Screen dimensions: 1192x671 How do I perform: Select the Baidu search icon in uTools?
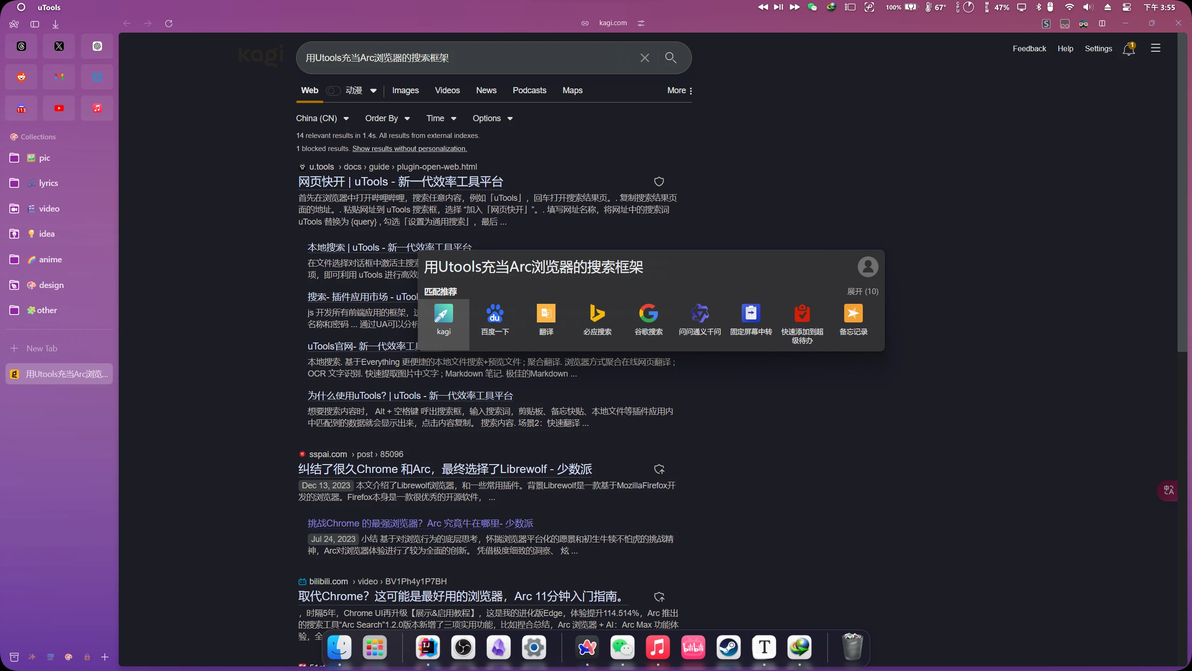coord(495,320)
